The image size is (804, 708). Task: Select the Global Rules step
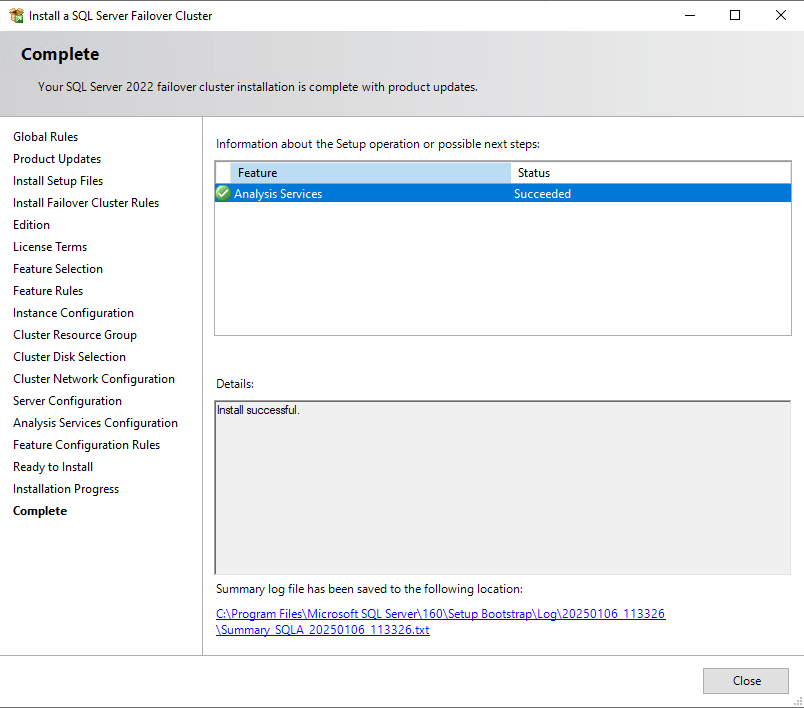(x=46, y=137)
